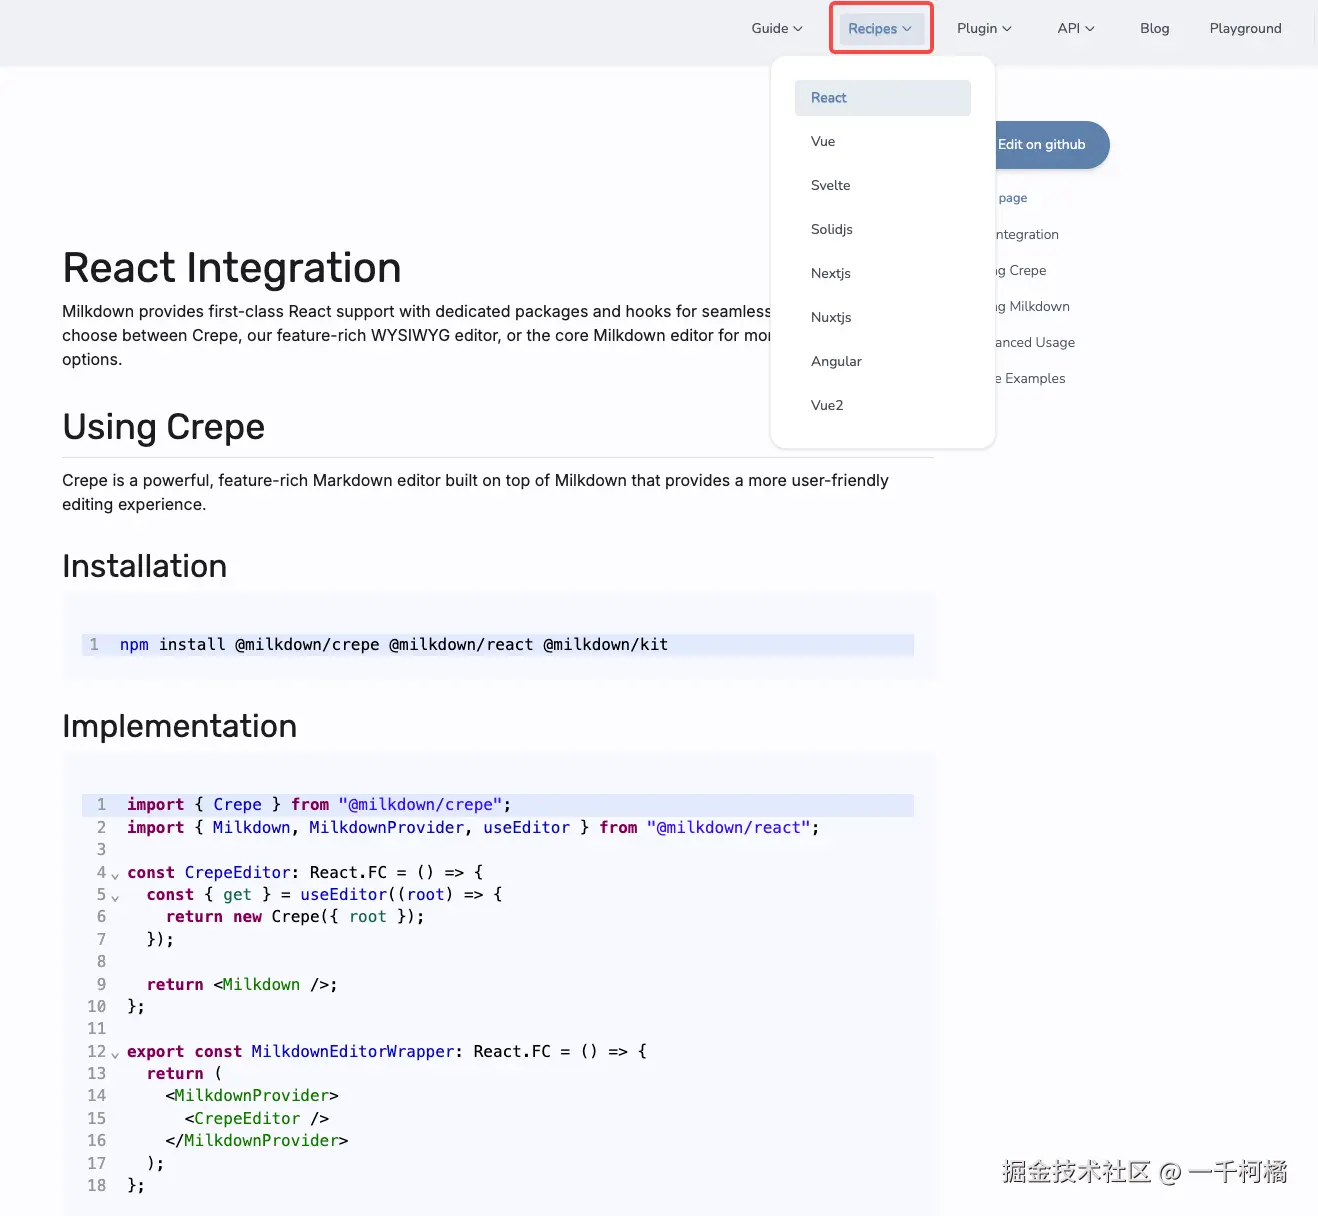Go to the Blog page
This screenshot has width=1318, height=1216.
1154,28
